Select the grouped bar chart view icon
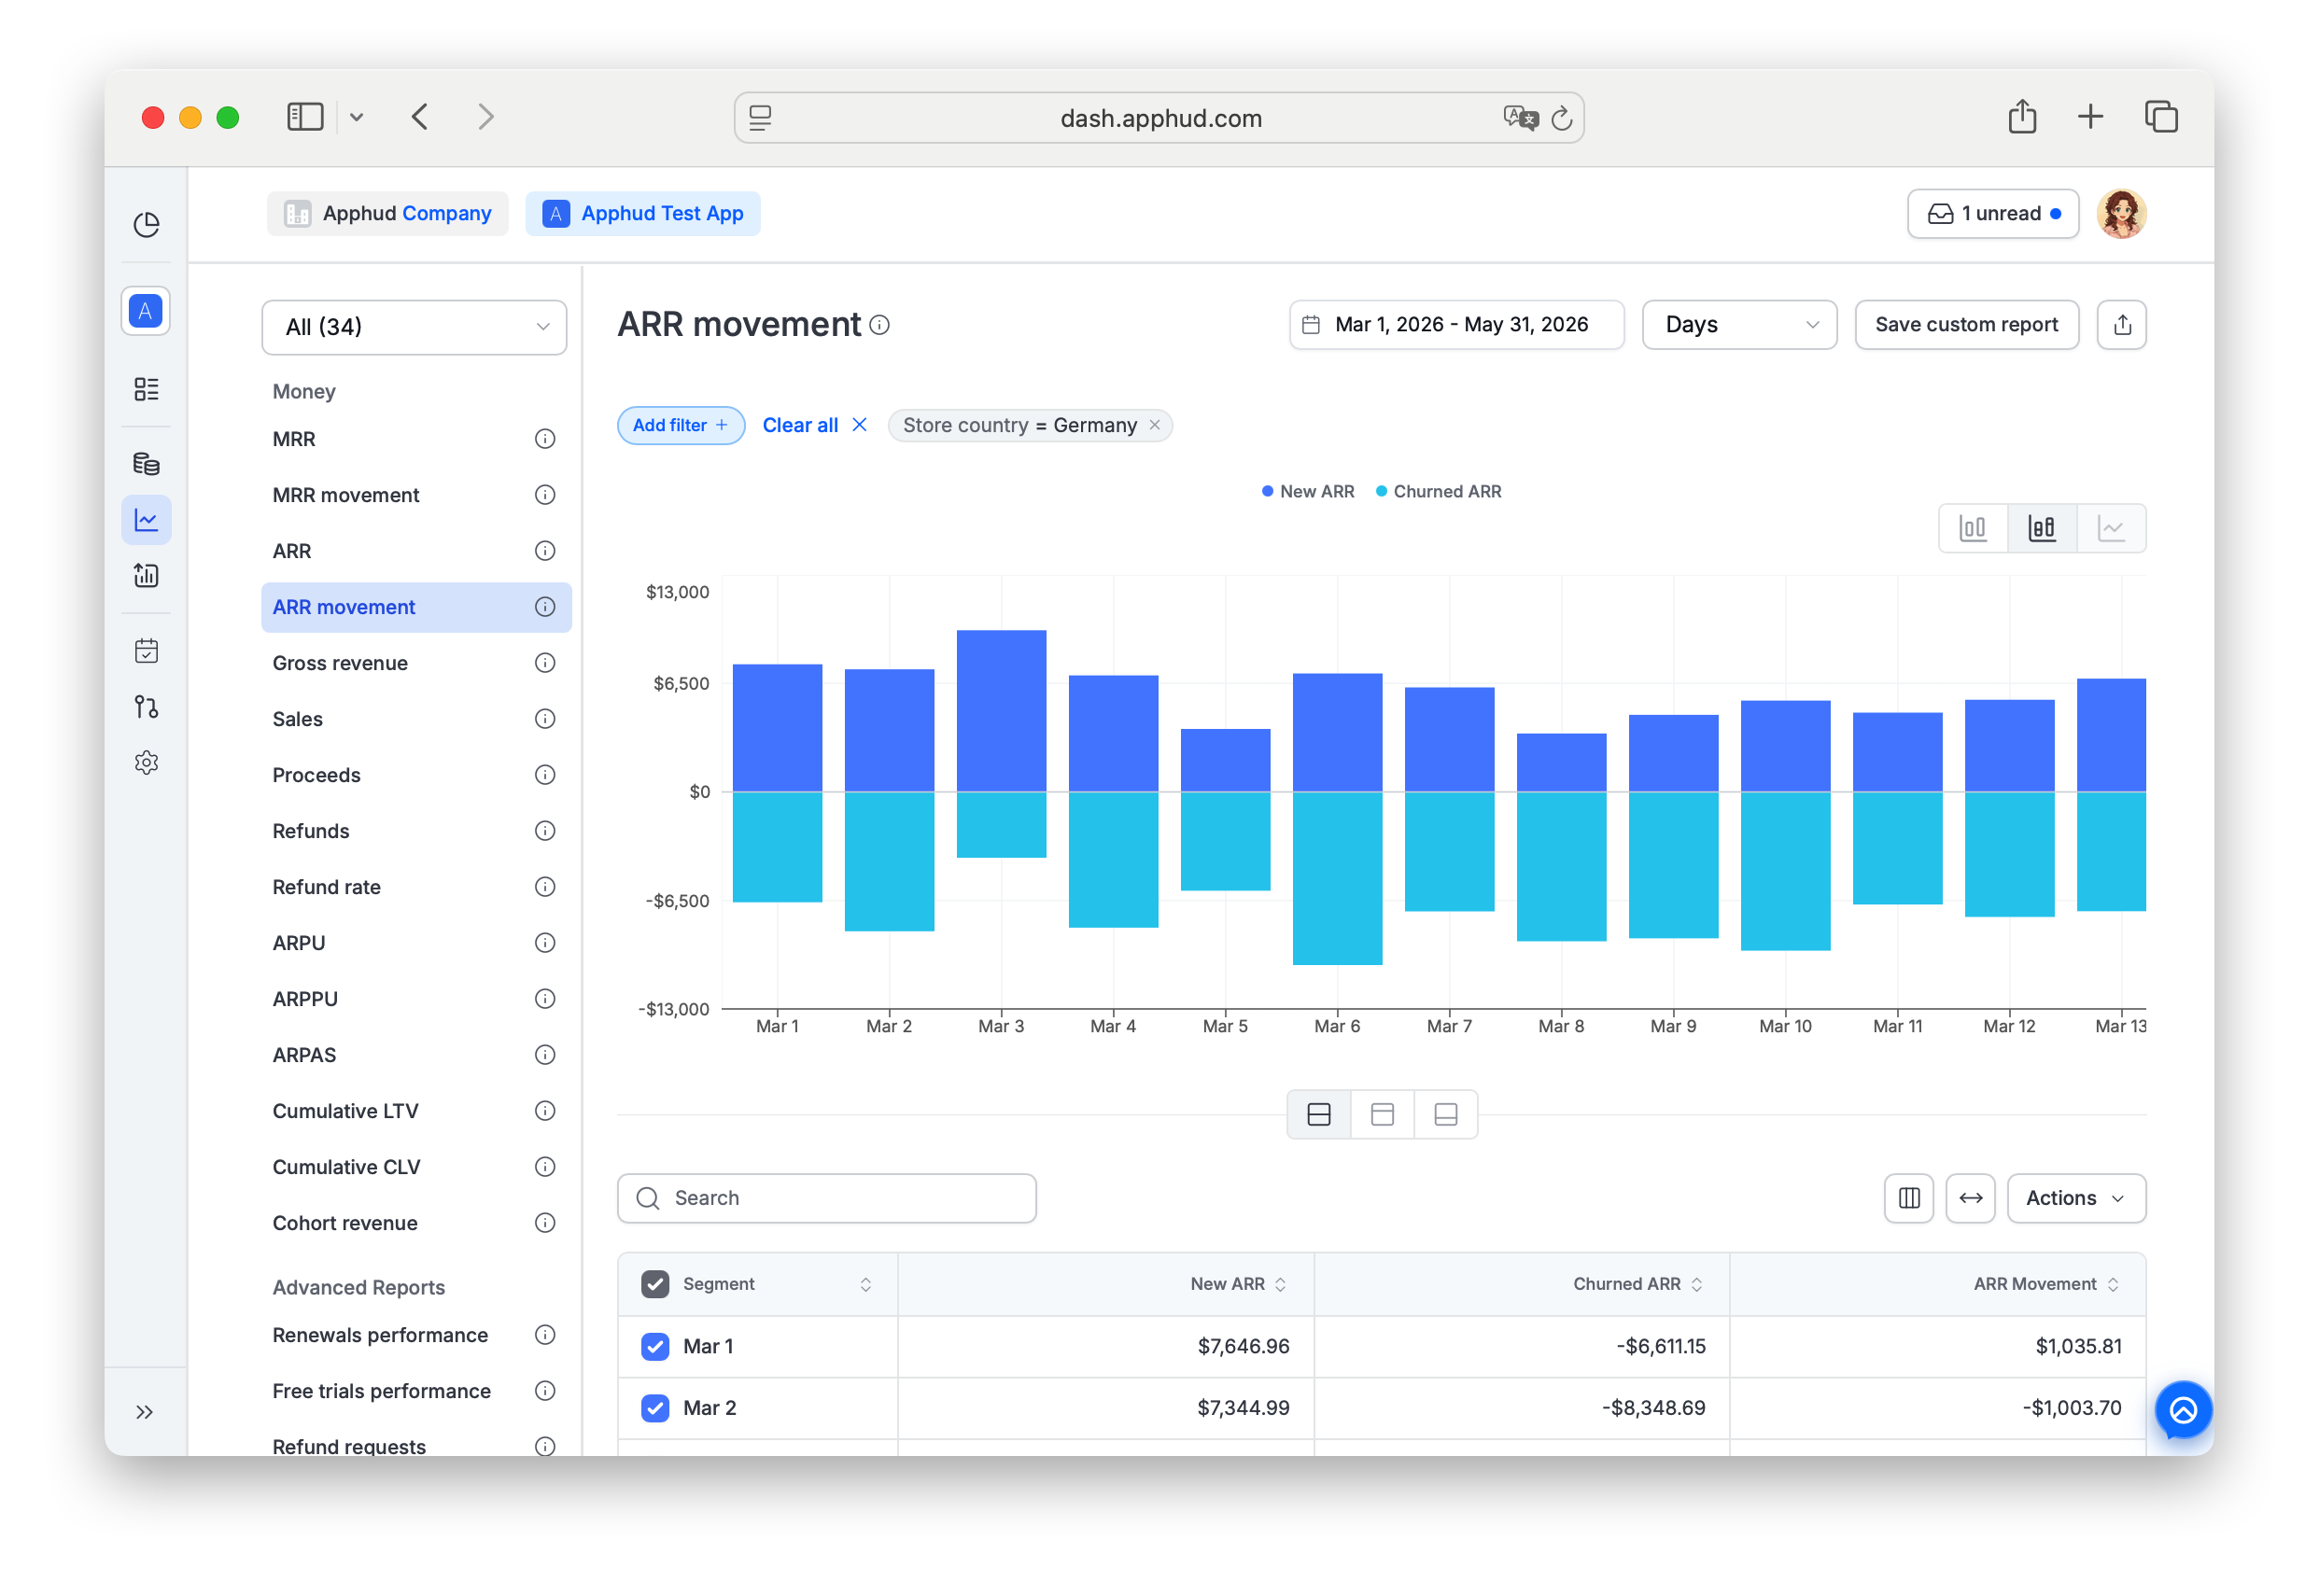This screenshot has width=2319, height=1596. [x=1972, y=528]
